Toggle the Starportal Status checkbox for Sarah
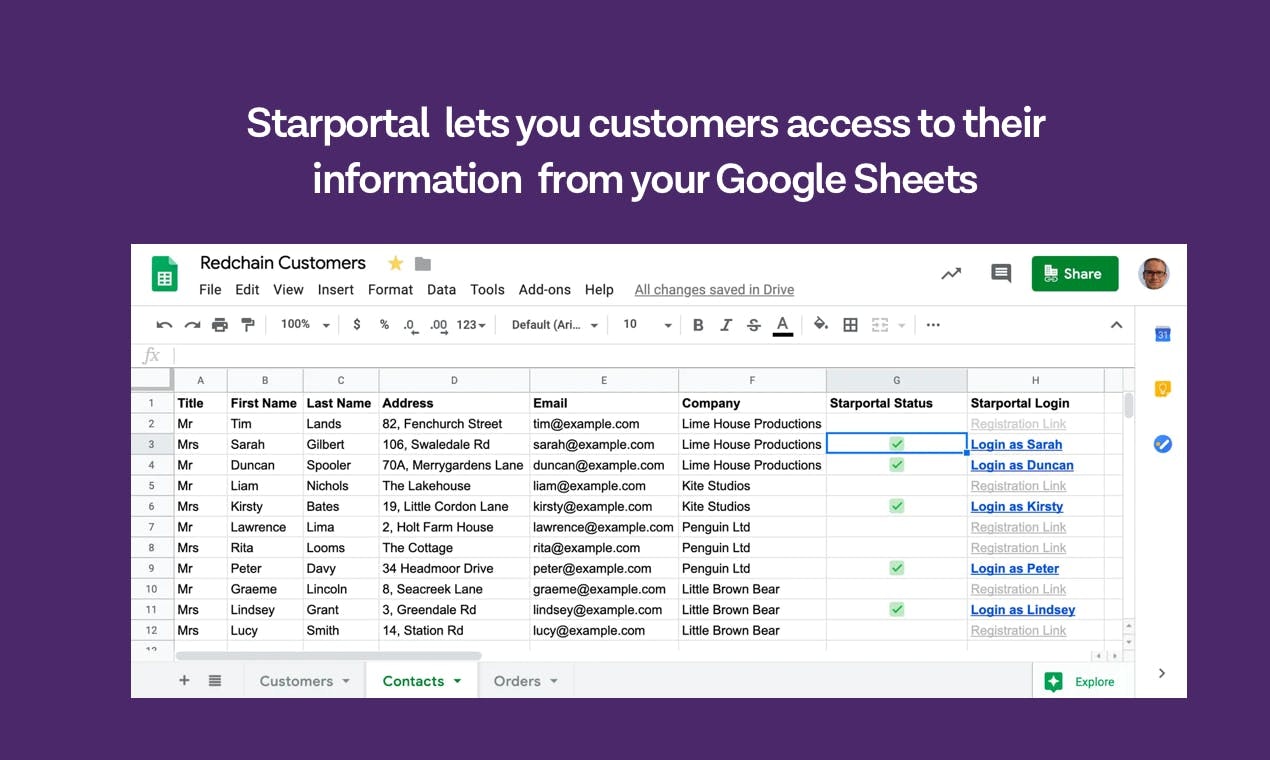Screen dimensions: 1270x760 [x=895, y=443]
